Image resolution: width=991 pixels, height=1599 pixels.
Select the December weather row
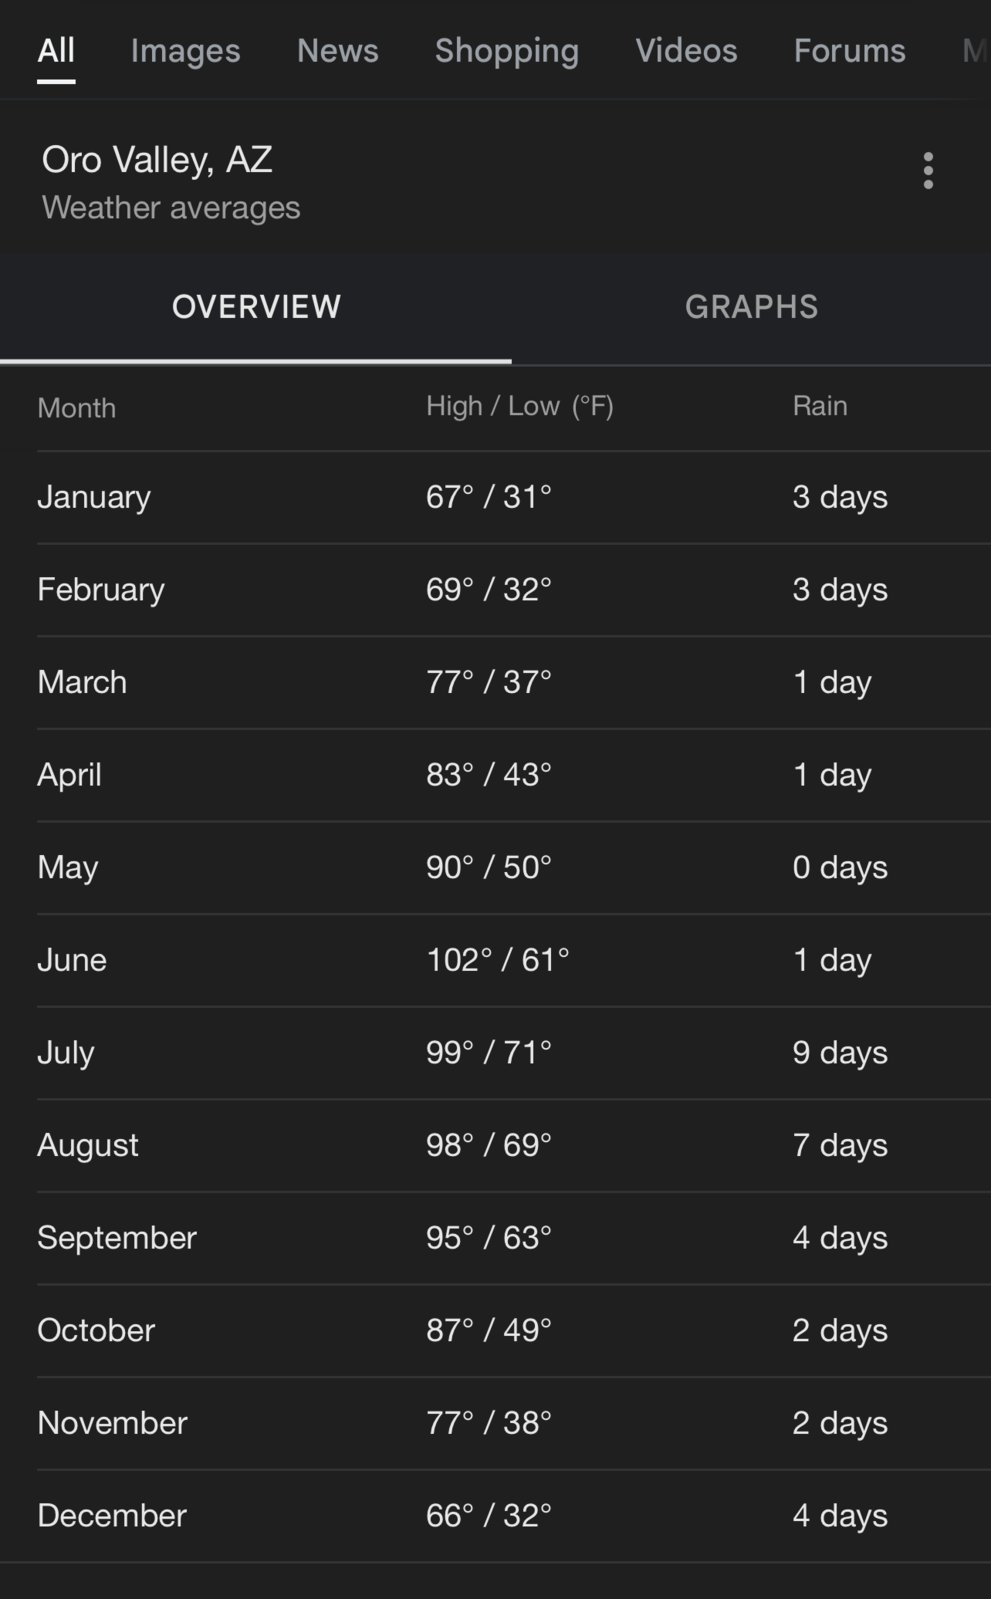click(x=514, y=1516)
